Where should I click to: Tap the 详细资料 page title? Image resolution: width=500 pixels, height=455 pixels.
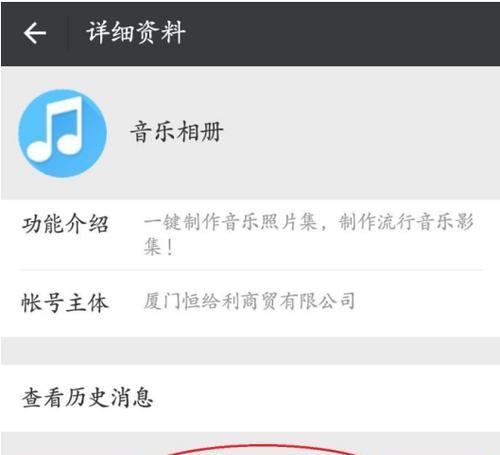pos(136,32)
